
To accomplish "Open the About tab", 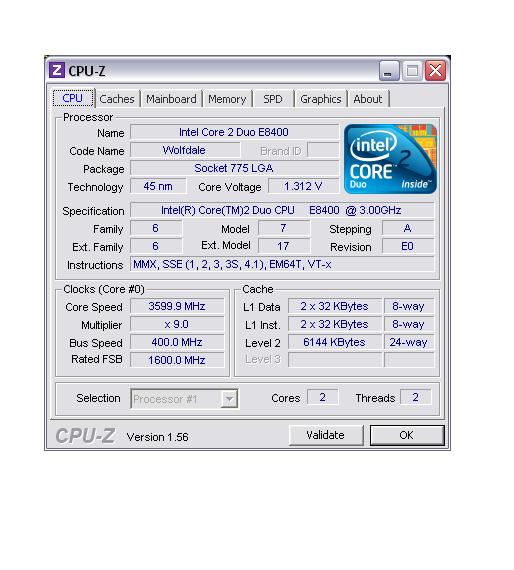I will tap(368, 99).
